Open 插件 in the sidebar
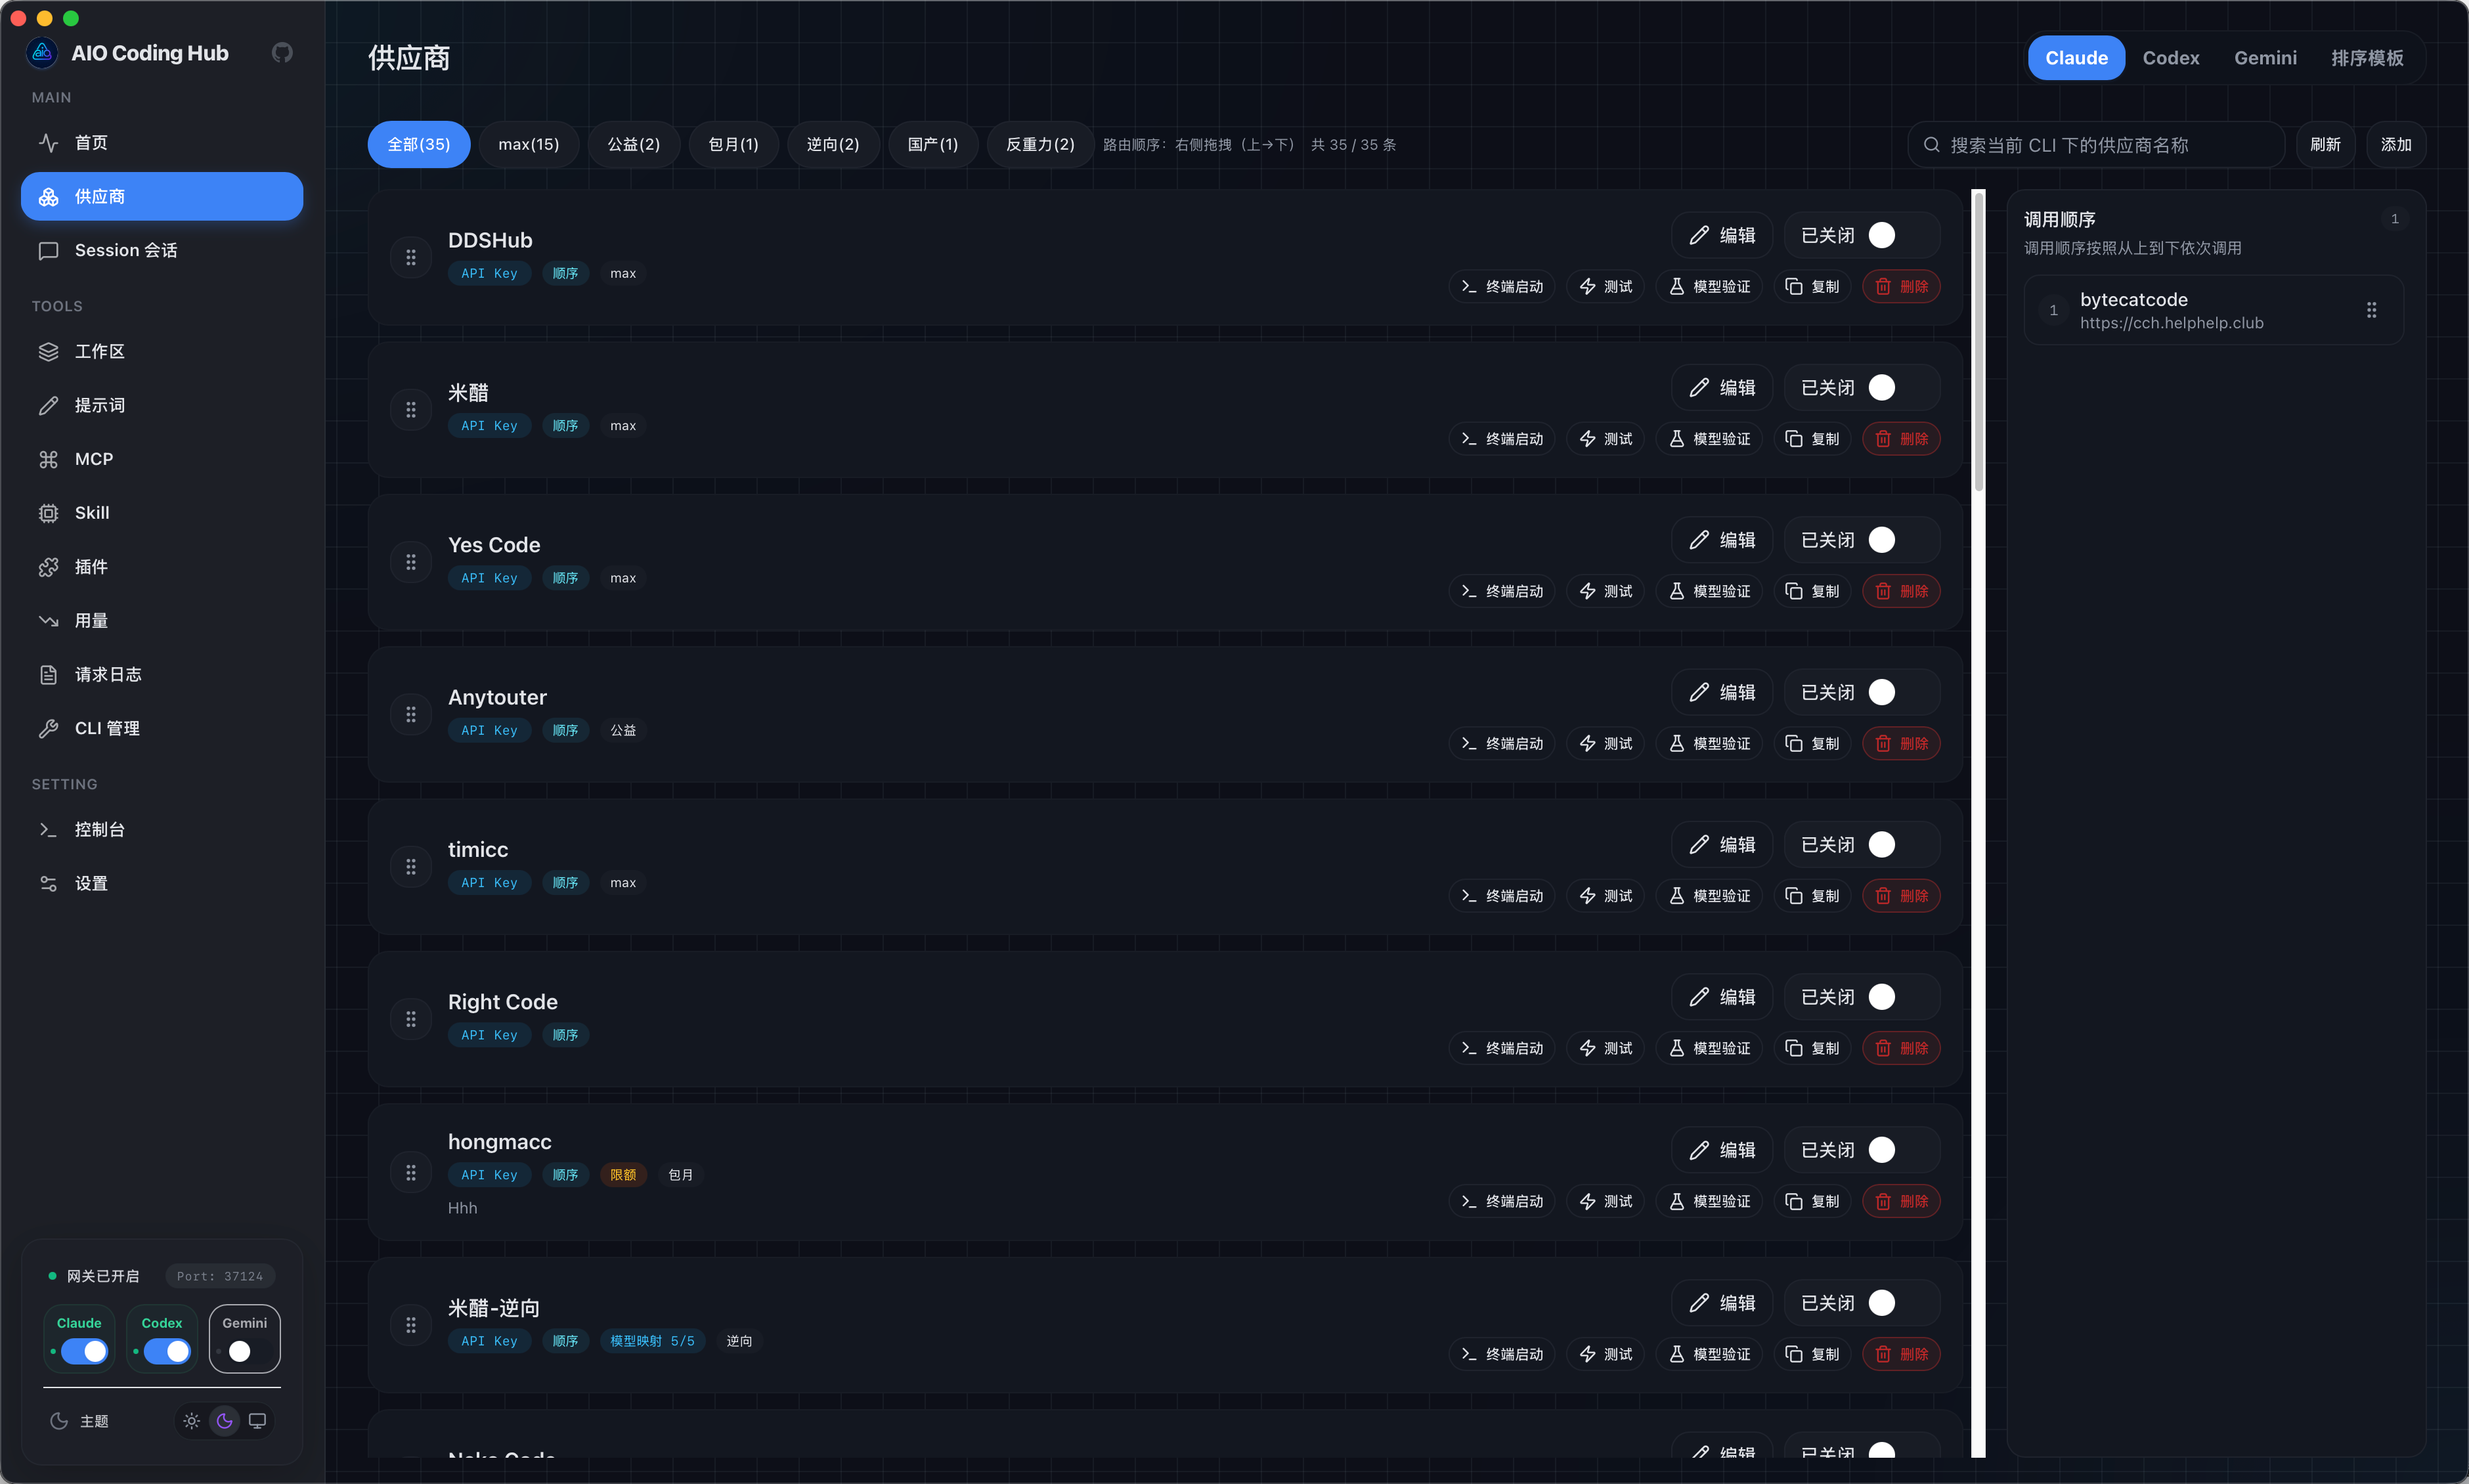The image size is (2469, 1484). click(162, 567)
